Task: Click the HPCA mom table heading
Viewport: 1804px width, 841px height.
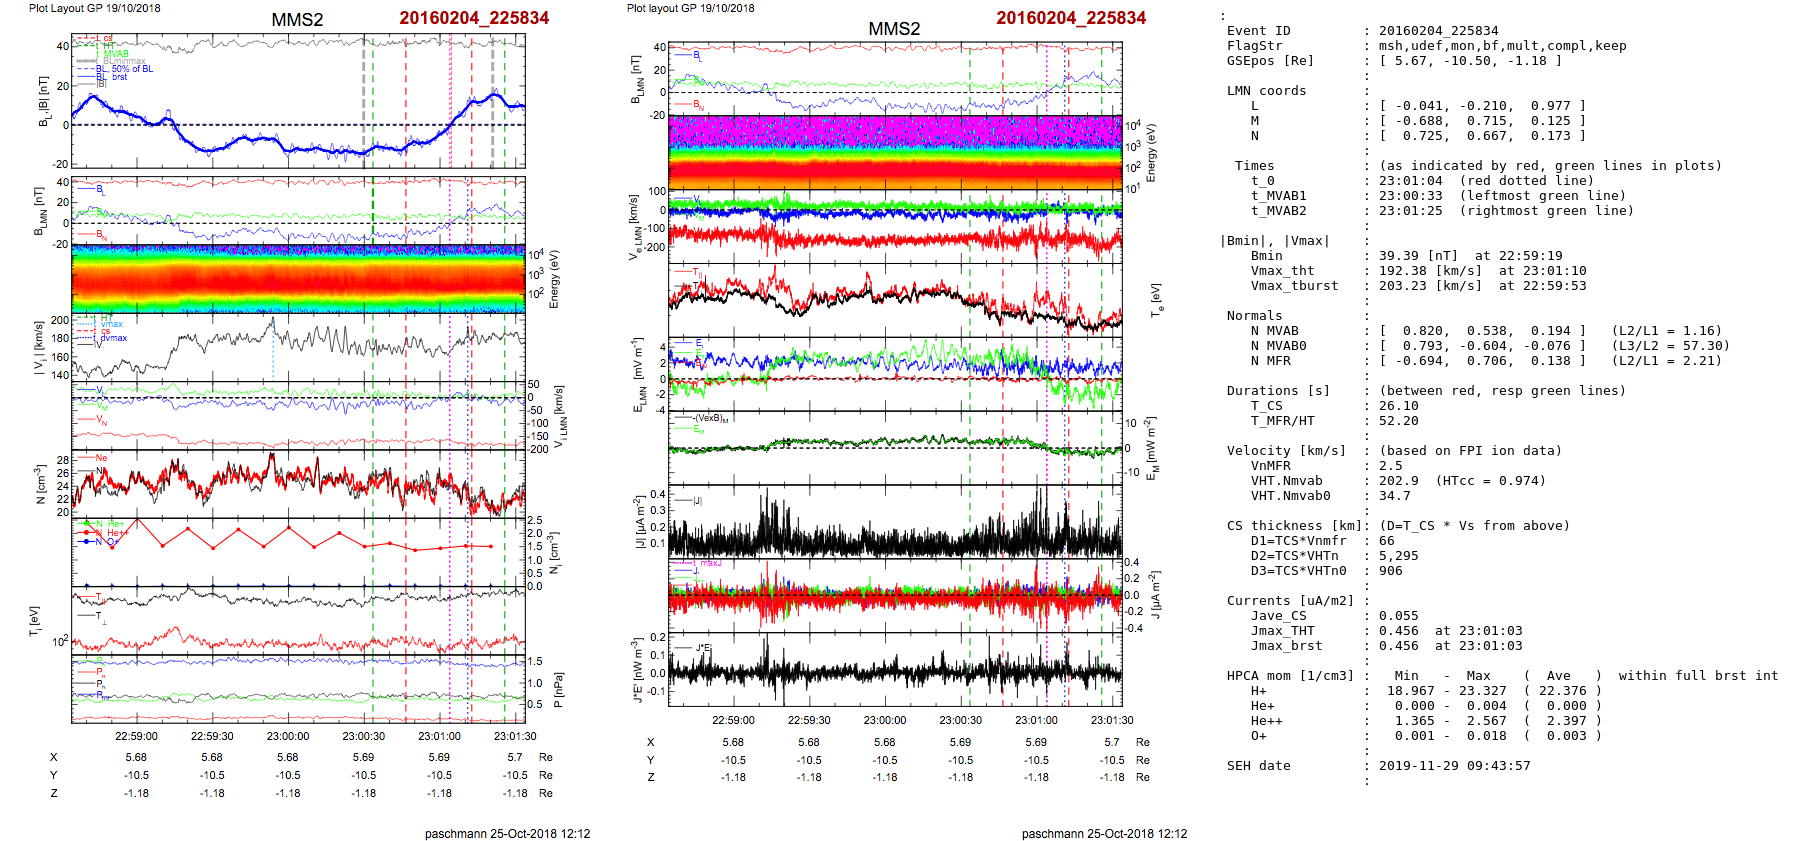Action: (1290, 676)
